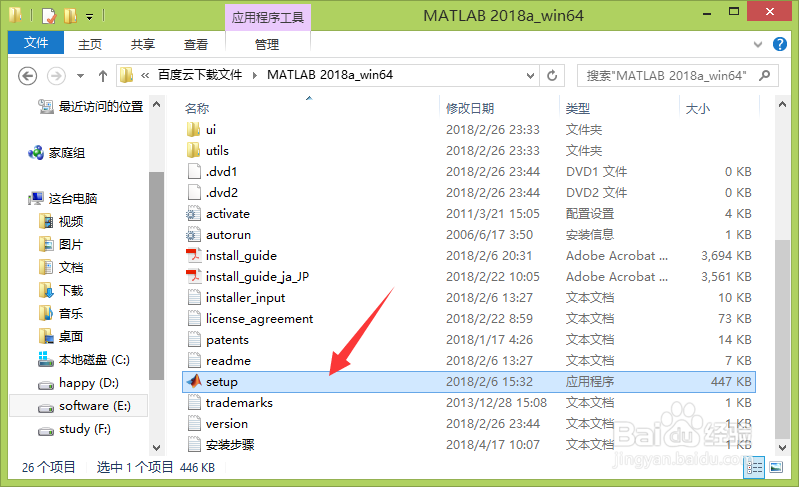Select 这台电脑 in navigation pane
This screenshot has height=487, width=799.
63,198
